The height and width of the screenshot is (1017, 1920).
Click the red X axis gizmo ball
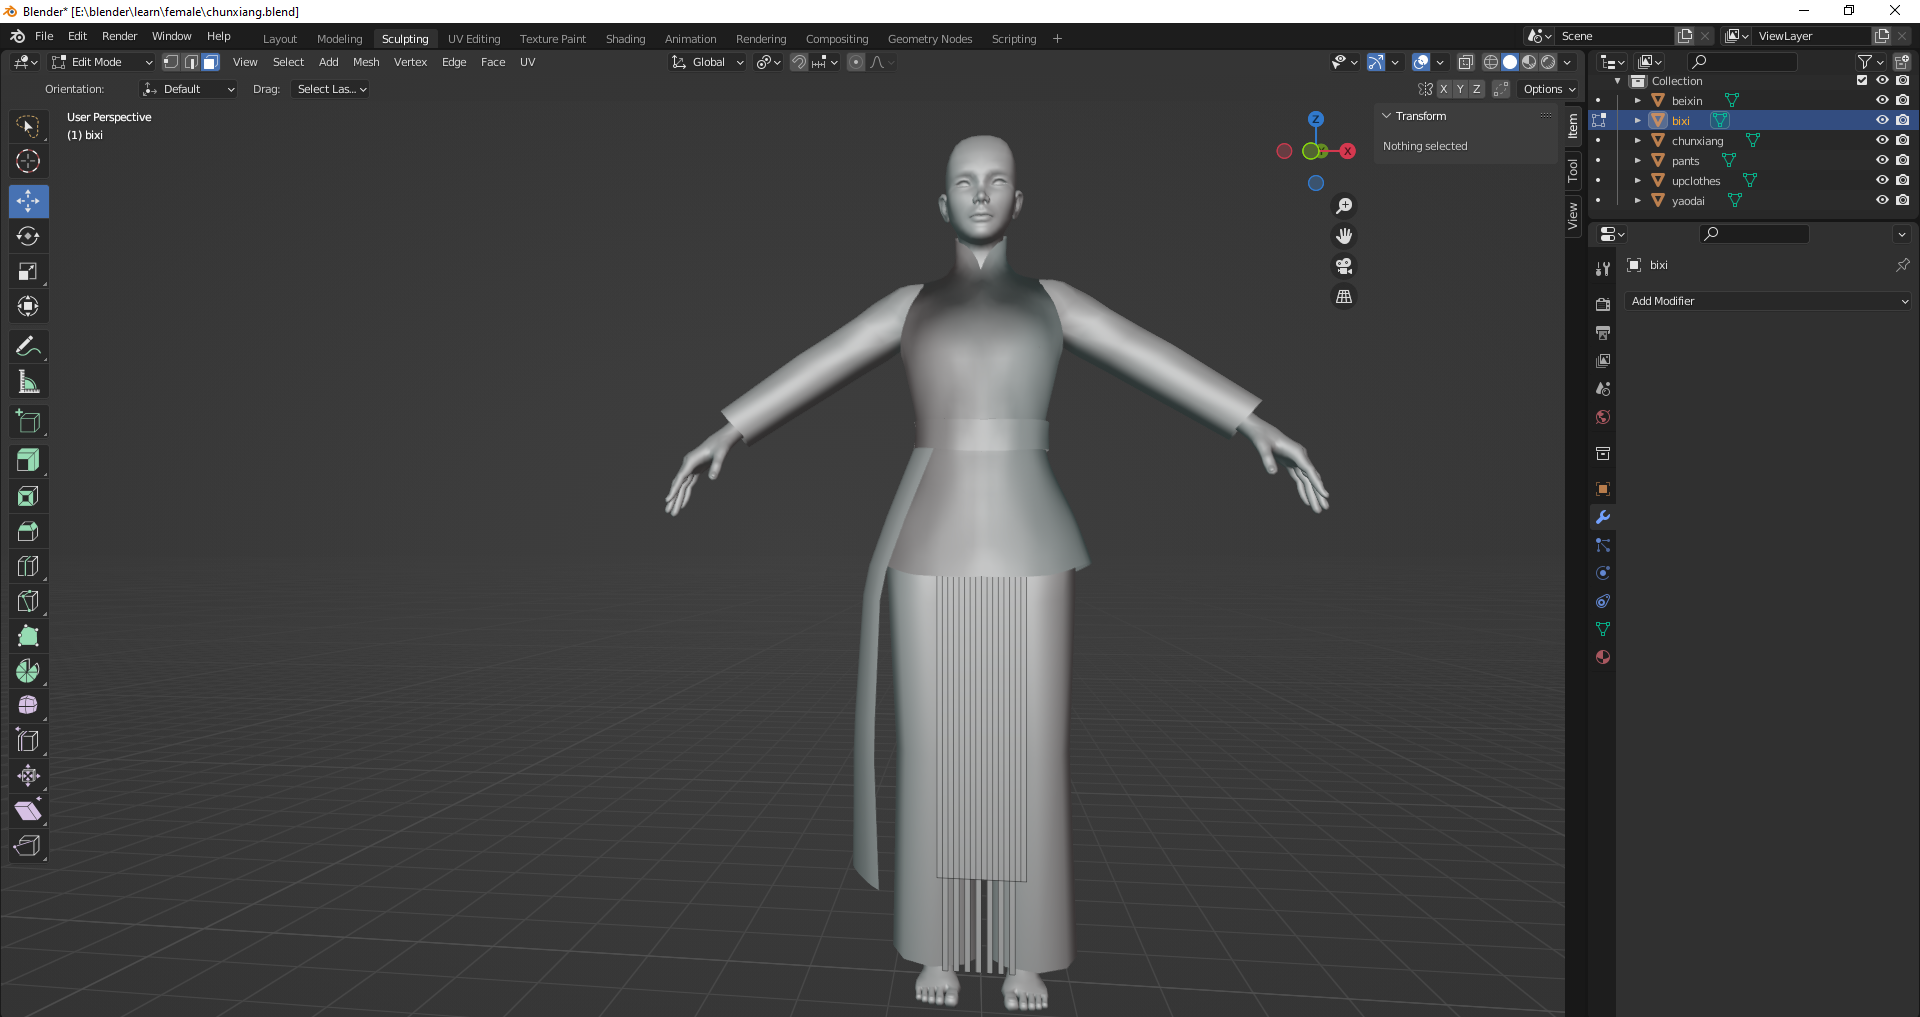1348,151
